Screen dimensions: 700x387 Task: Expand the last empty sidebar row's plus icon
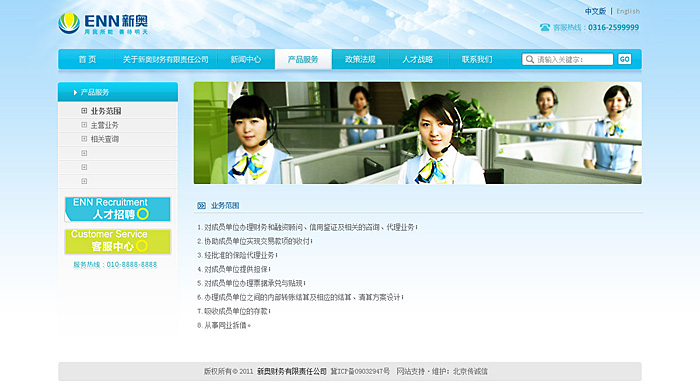84,181
